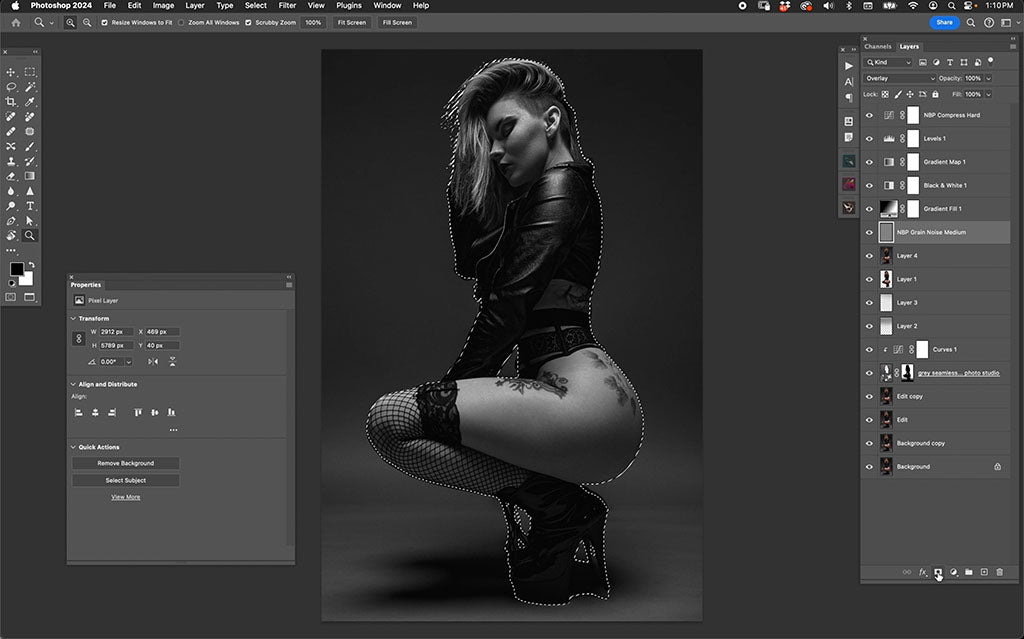
Task: Create a new adjustment layer
Action: tap(953, 572)
